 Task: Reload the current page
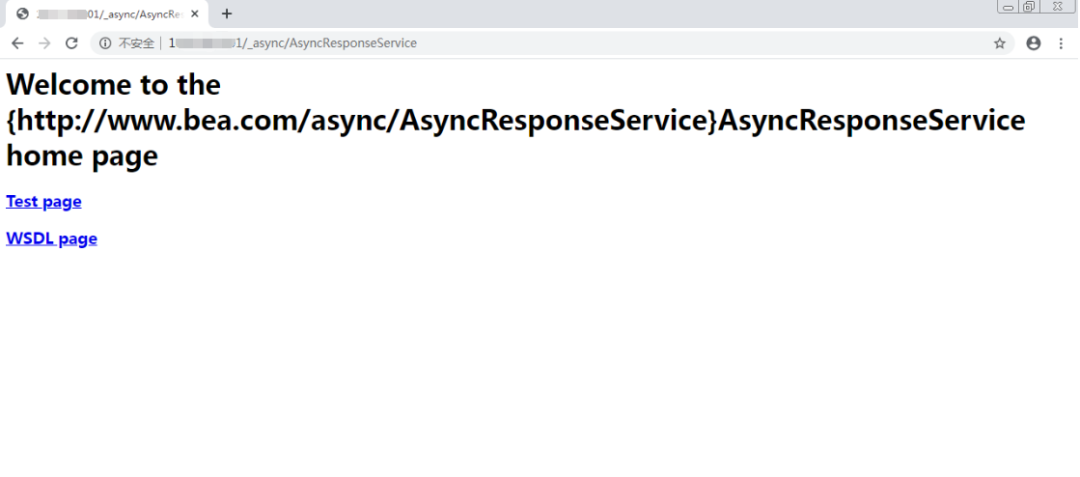[x=71, y=43]
